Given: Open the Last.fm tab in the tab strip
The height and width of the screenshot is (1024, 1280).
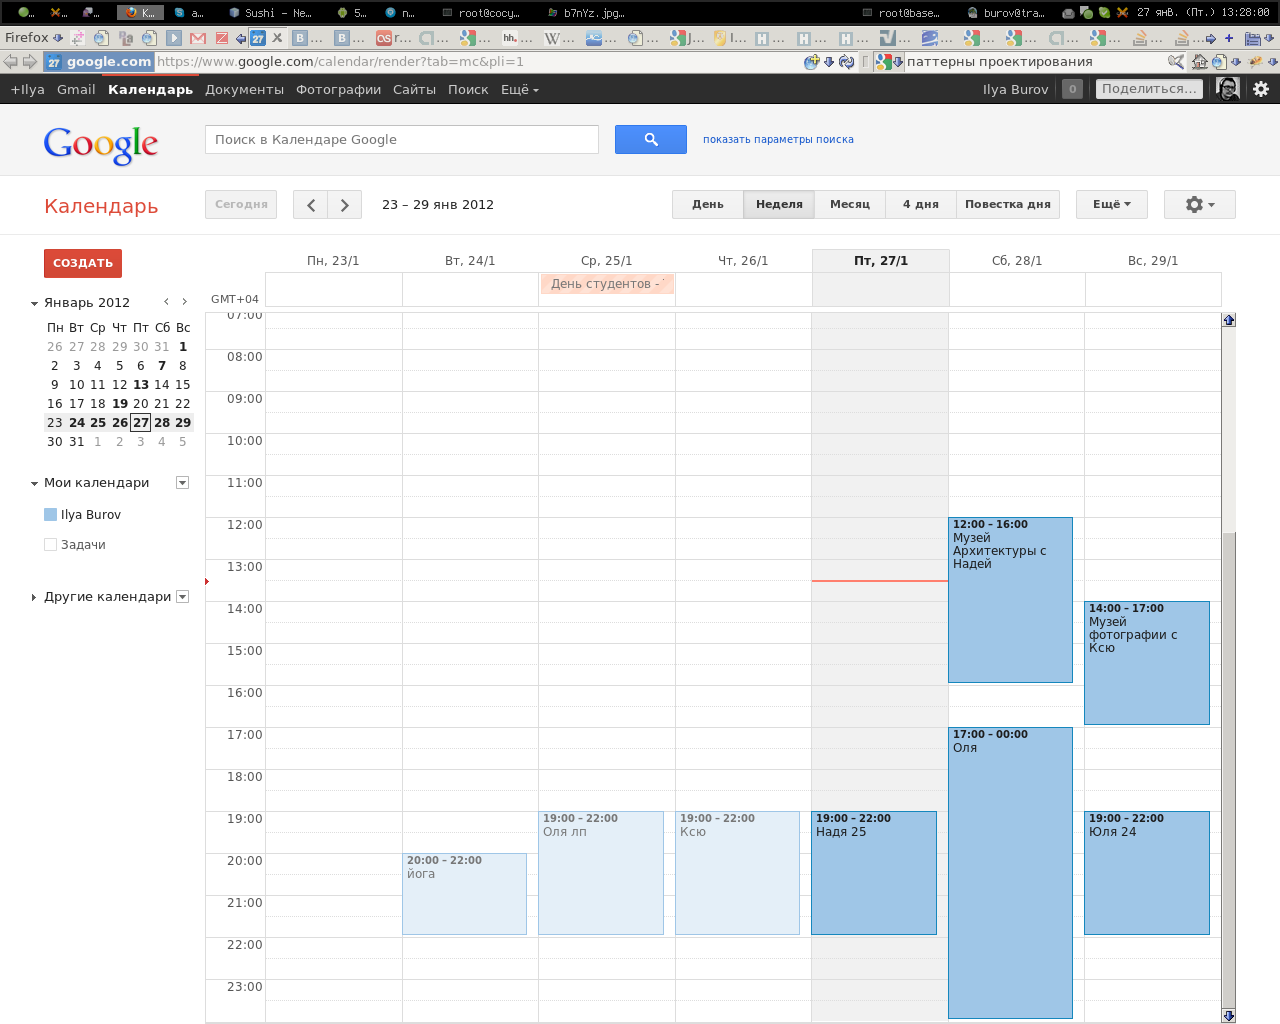Looking at the screenshot, I should click(392, 38).
